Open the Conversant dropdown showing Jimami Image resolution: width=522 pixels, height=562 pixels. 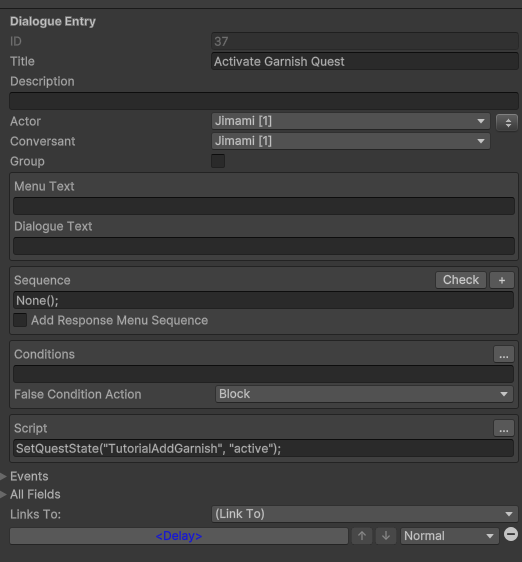click(x=351, y=141)
